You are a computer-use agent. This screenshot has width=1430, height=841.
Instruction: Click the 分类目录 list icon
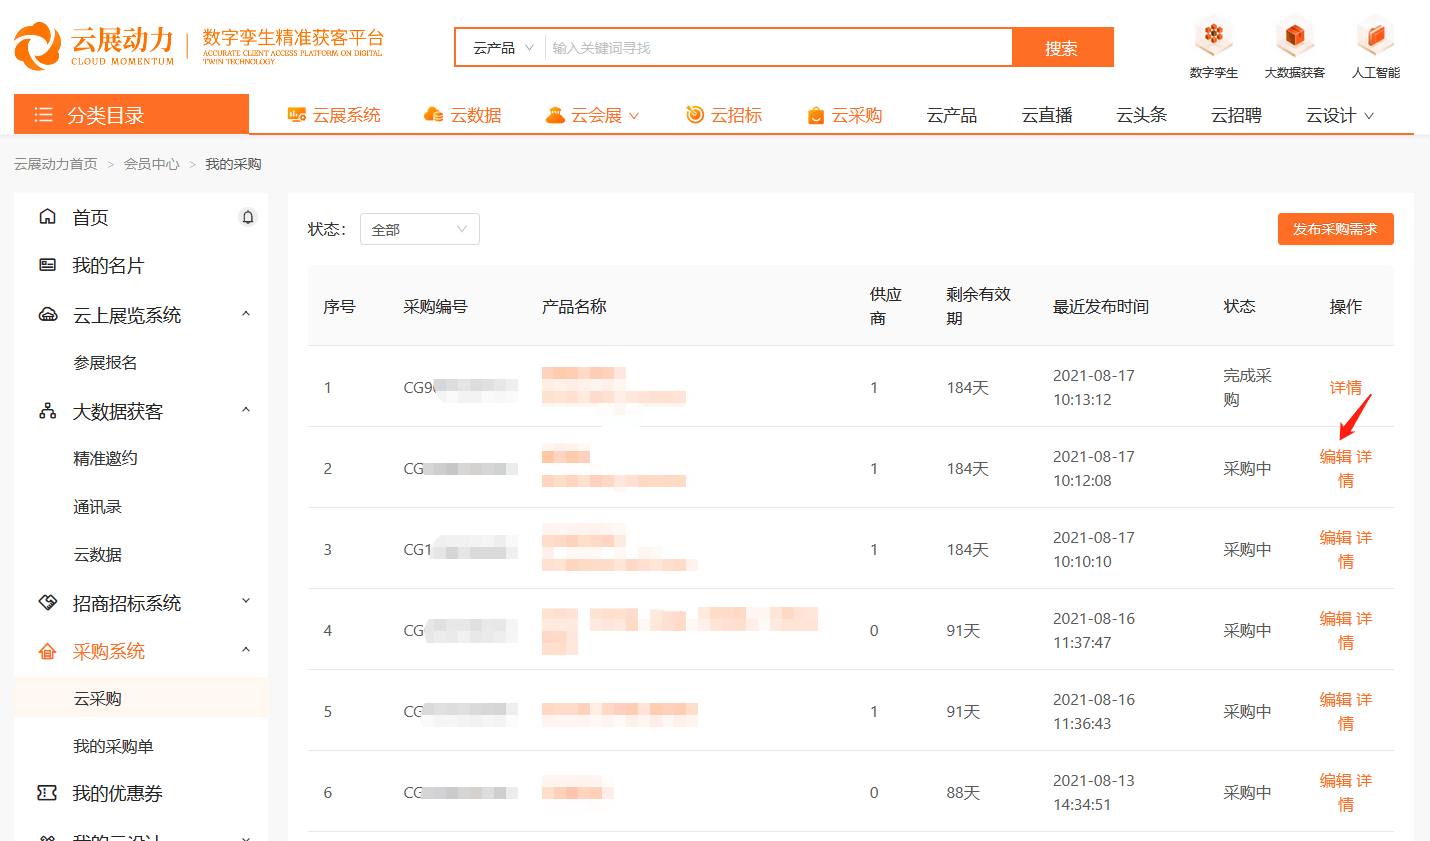44,113
